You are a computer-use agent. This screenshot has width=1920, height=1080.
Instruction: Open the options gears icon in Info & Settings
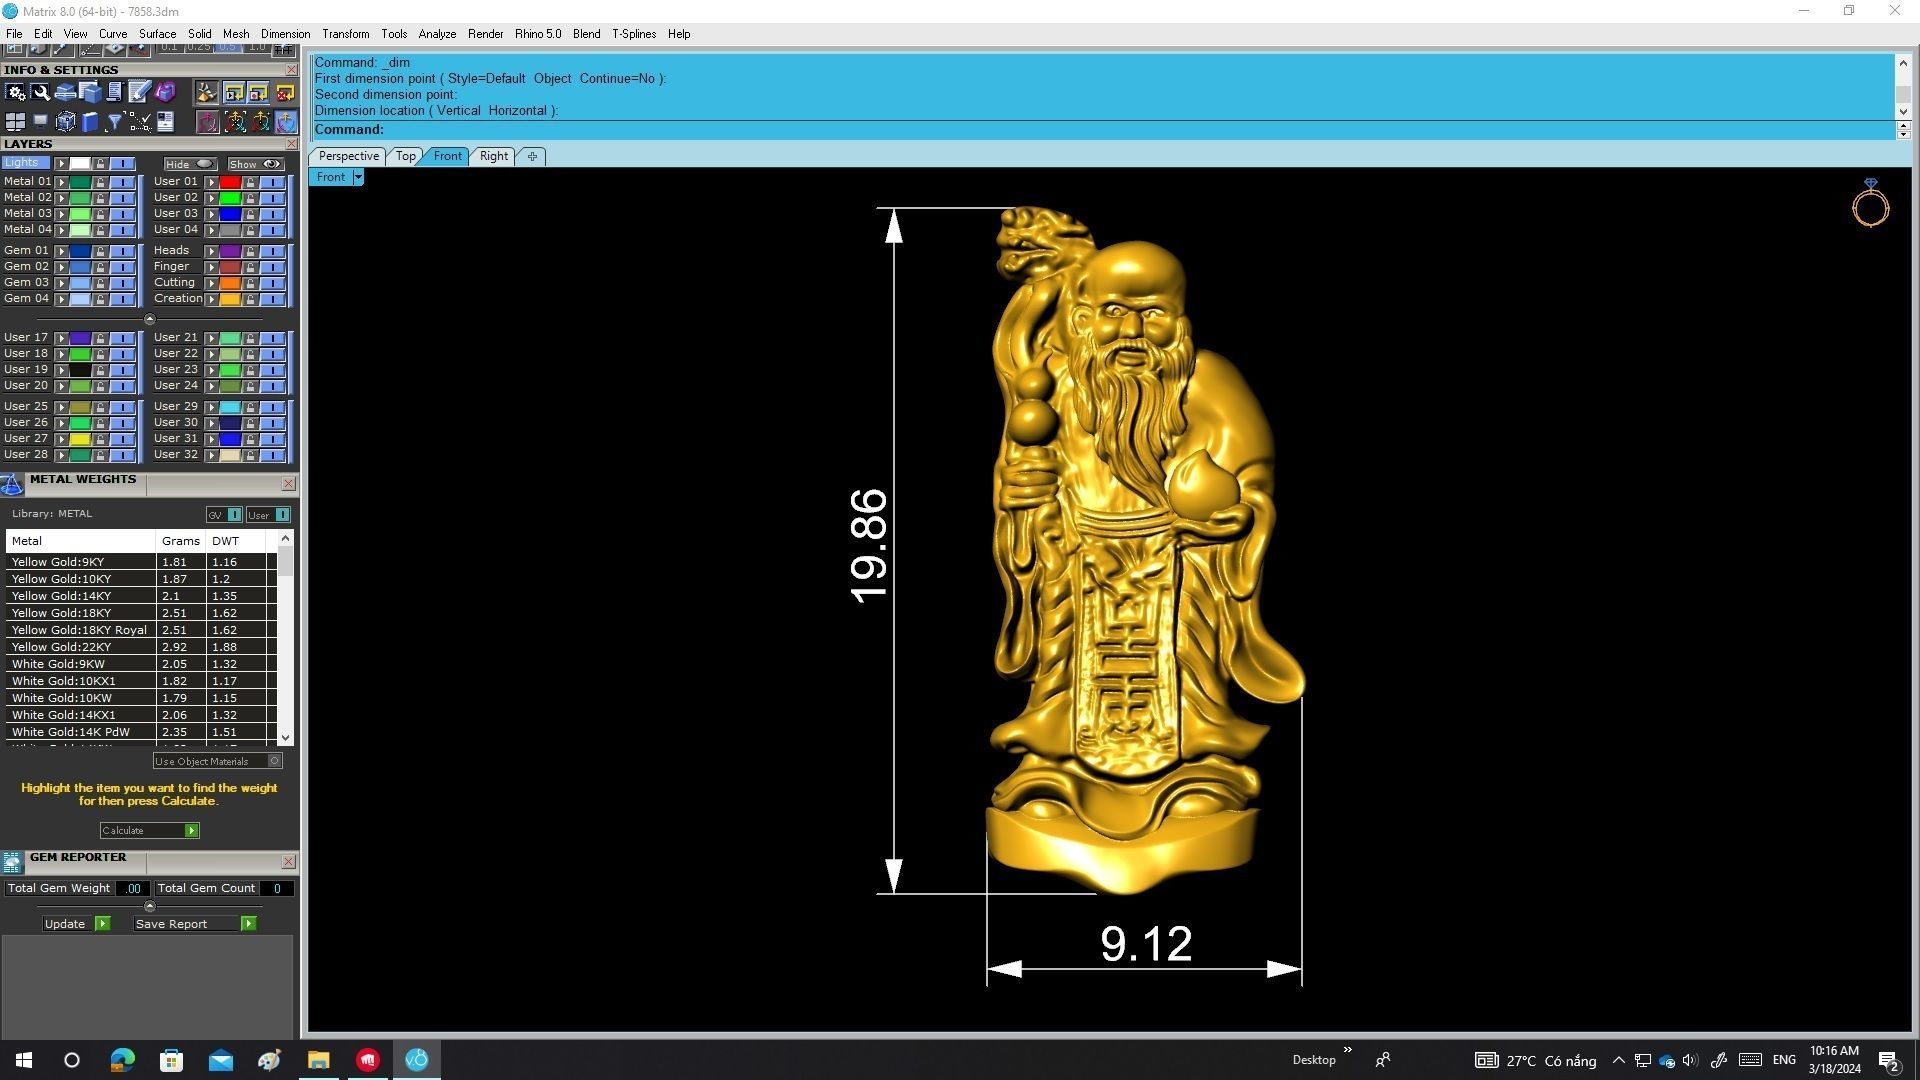point(15,93)
